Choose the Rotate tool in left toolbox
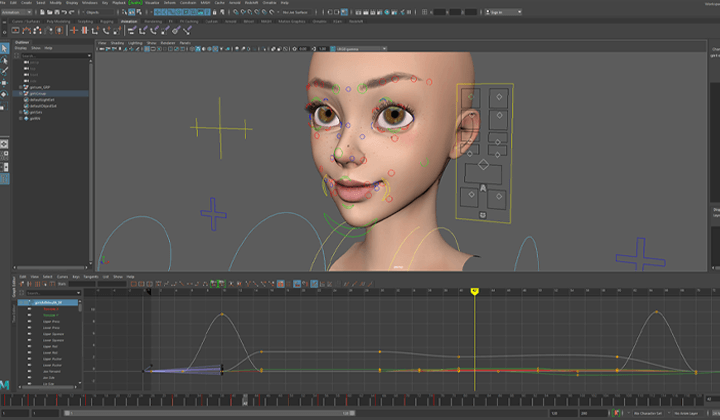The height and width of the screenshot is (420, 720). (4, 94)
